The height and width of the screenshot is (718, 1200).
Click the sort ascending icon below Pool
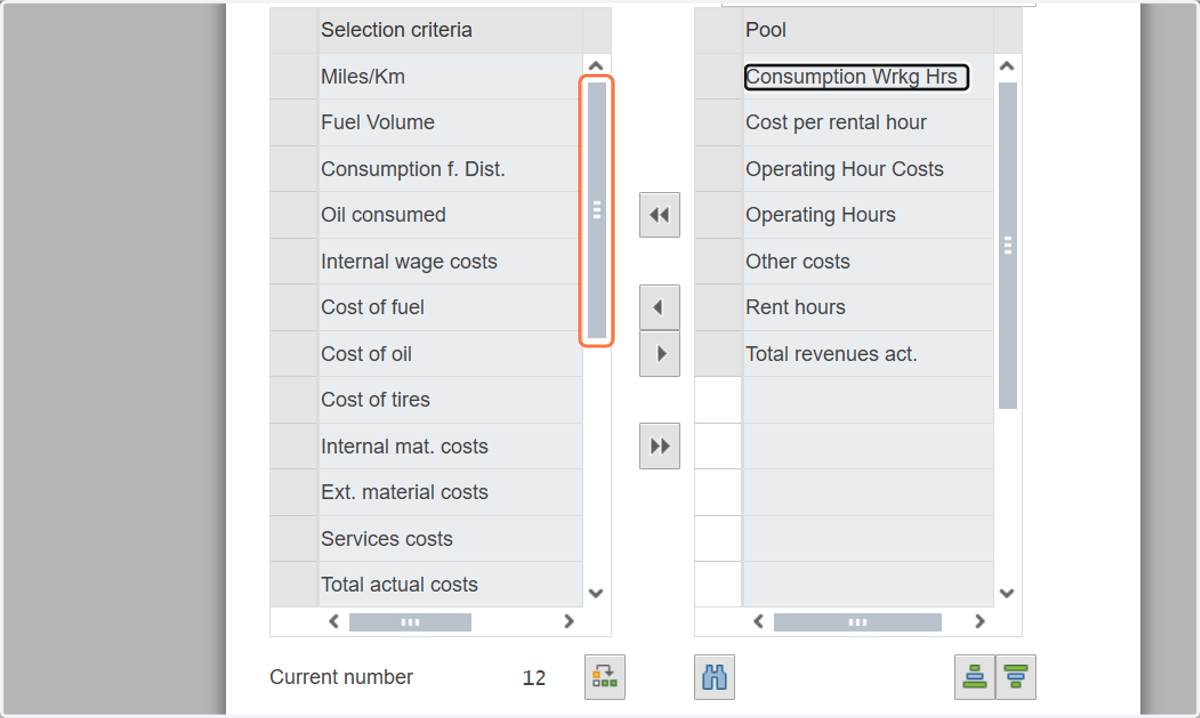pyautogui.click(x=975, y=677)
